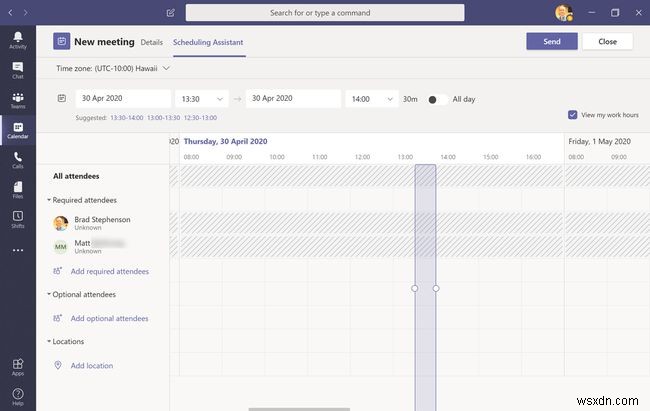The image size is (650, 411).
Task: Click Brad Stephenson's avatar
Action: coord(61,223)
